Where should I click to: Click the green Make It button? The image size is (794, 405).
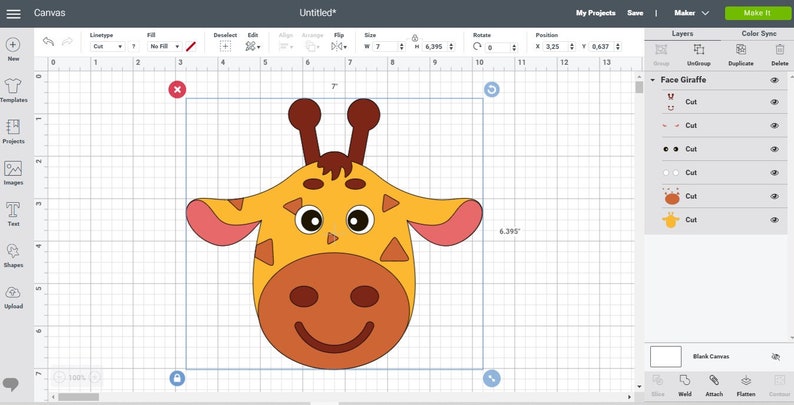(757, 13)
